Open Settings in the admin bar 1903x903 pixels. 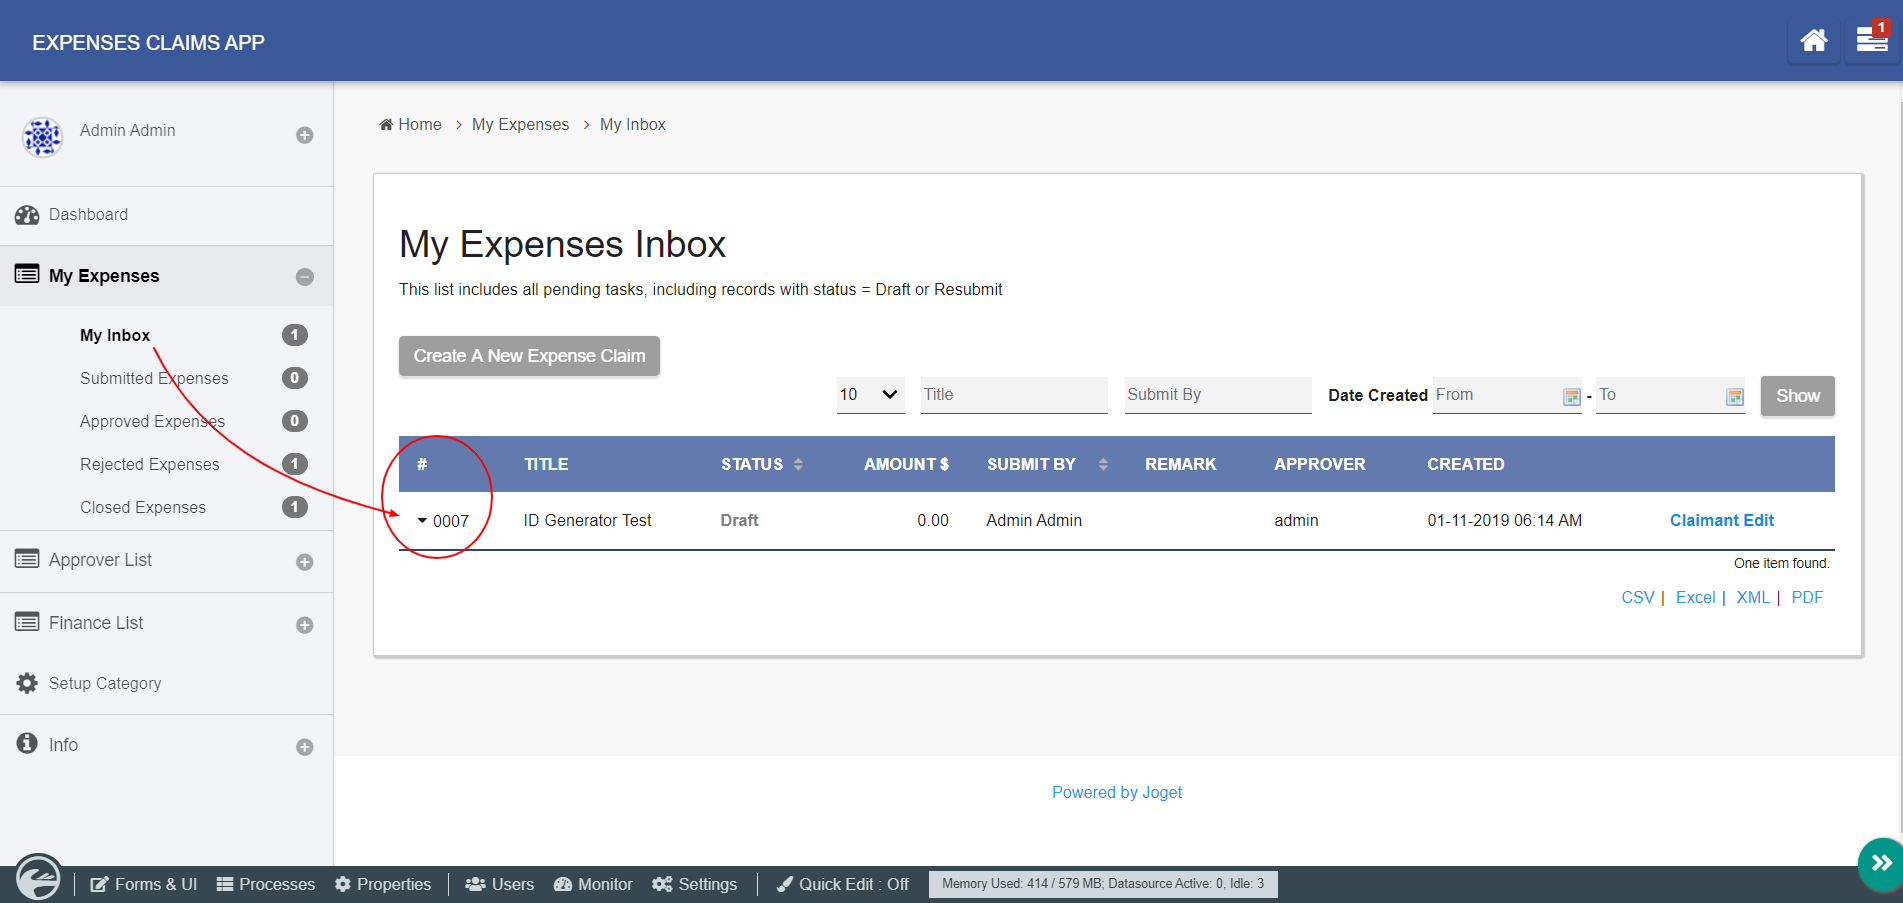pyautogui.click(x=695, y=884)
